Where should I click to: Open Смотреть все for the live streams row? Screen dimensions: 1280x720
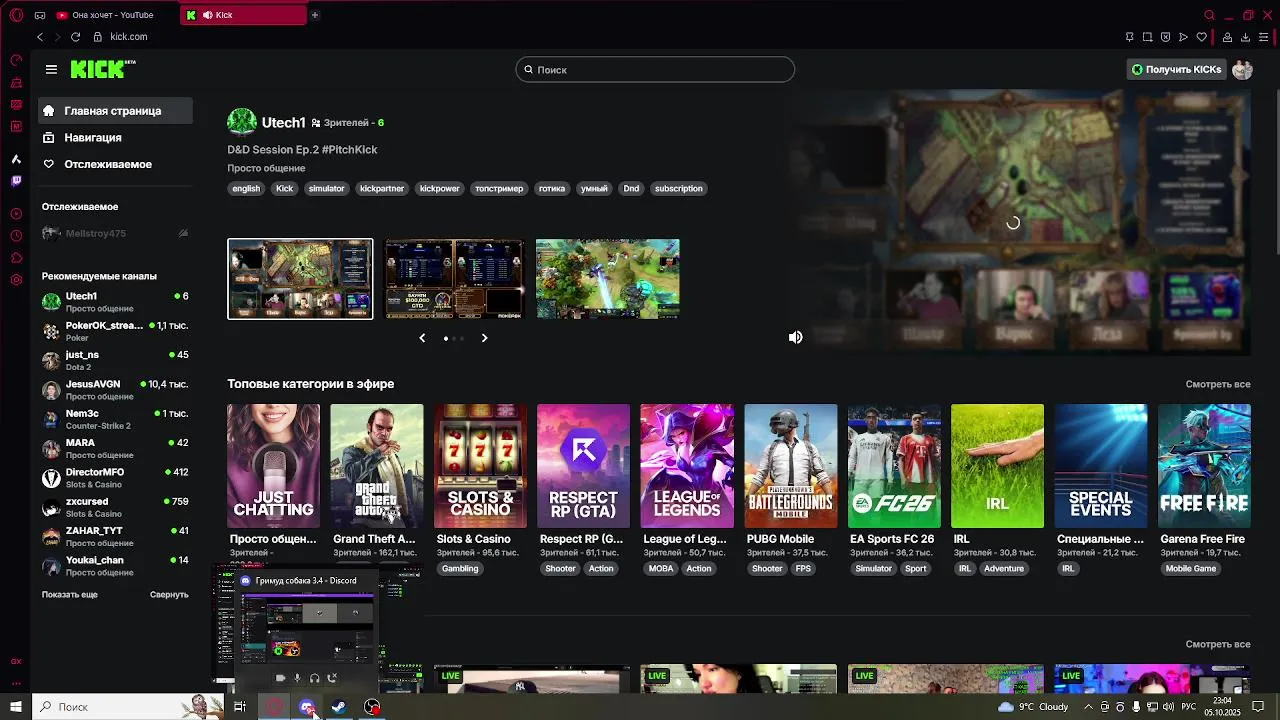click(1218, 644)
